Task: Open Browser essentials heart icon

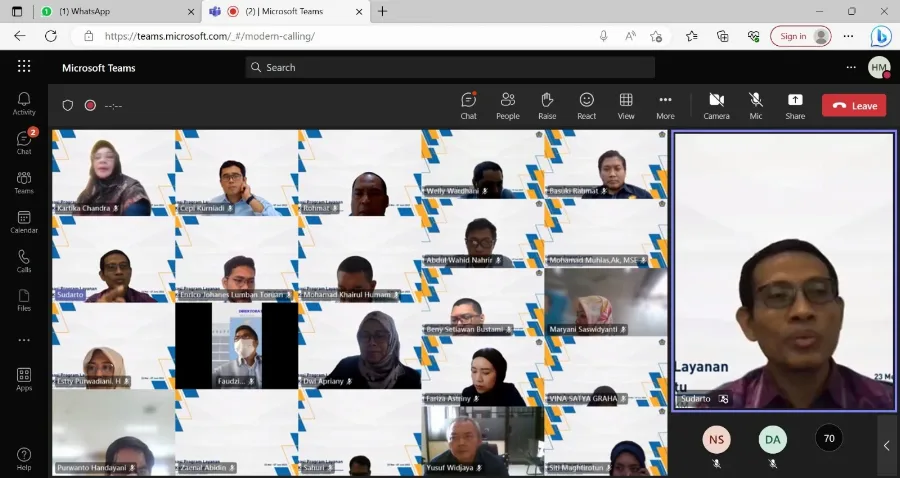Action: click(x=754, y=36)
